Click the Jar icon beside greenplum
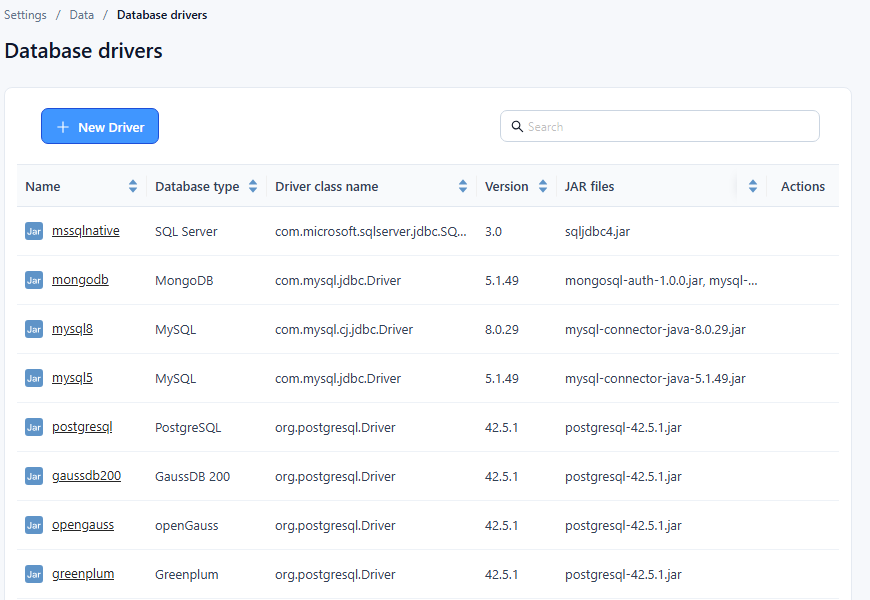The height and width of the screenshot is (600, 870). tap(34, 574)
